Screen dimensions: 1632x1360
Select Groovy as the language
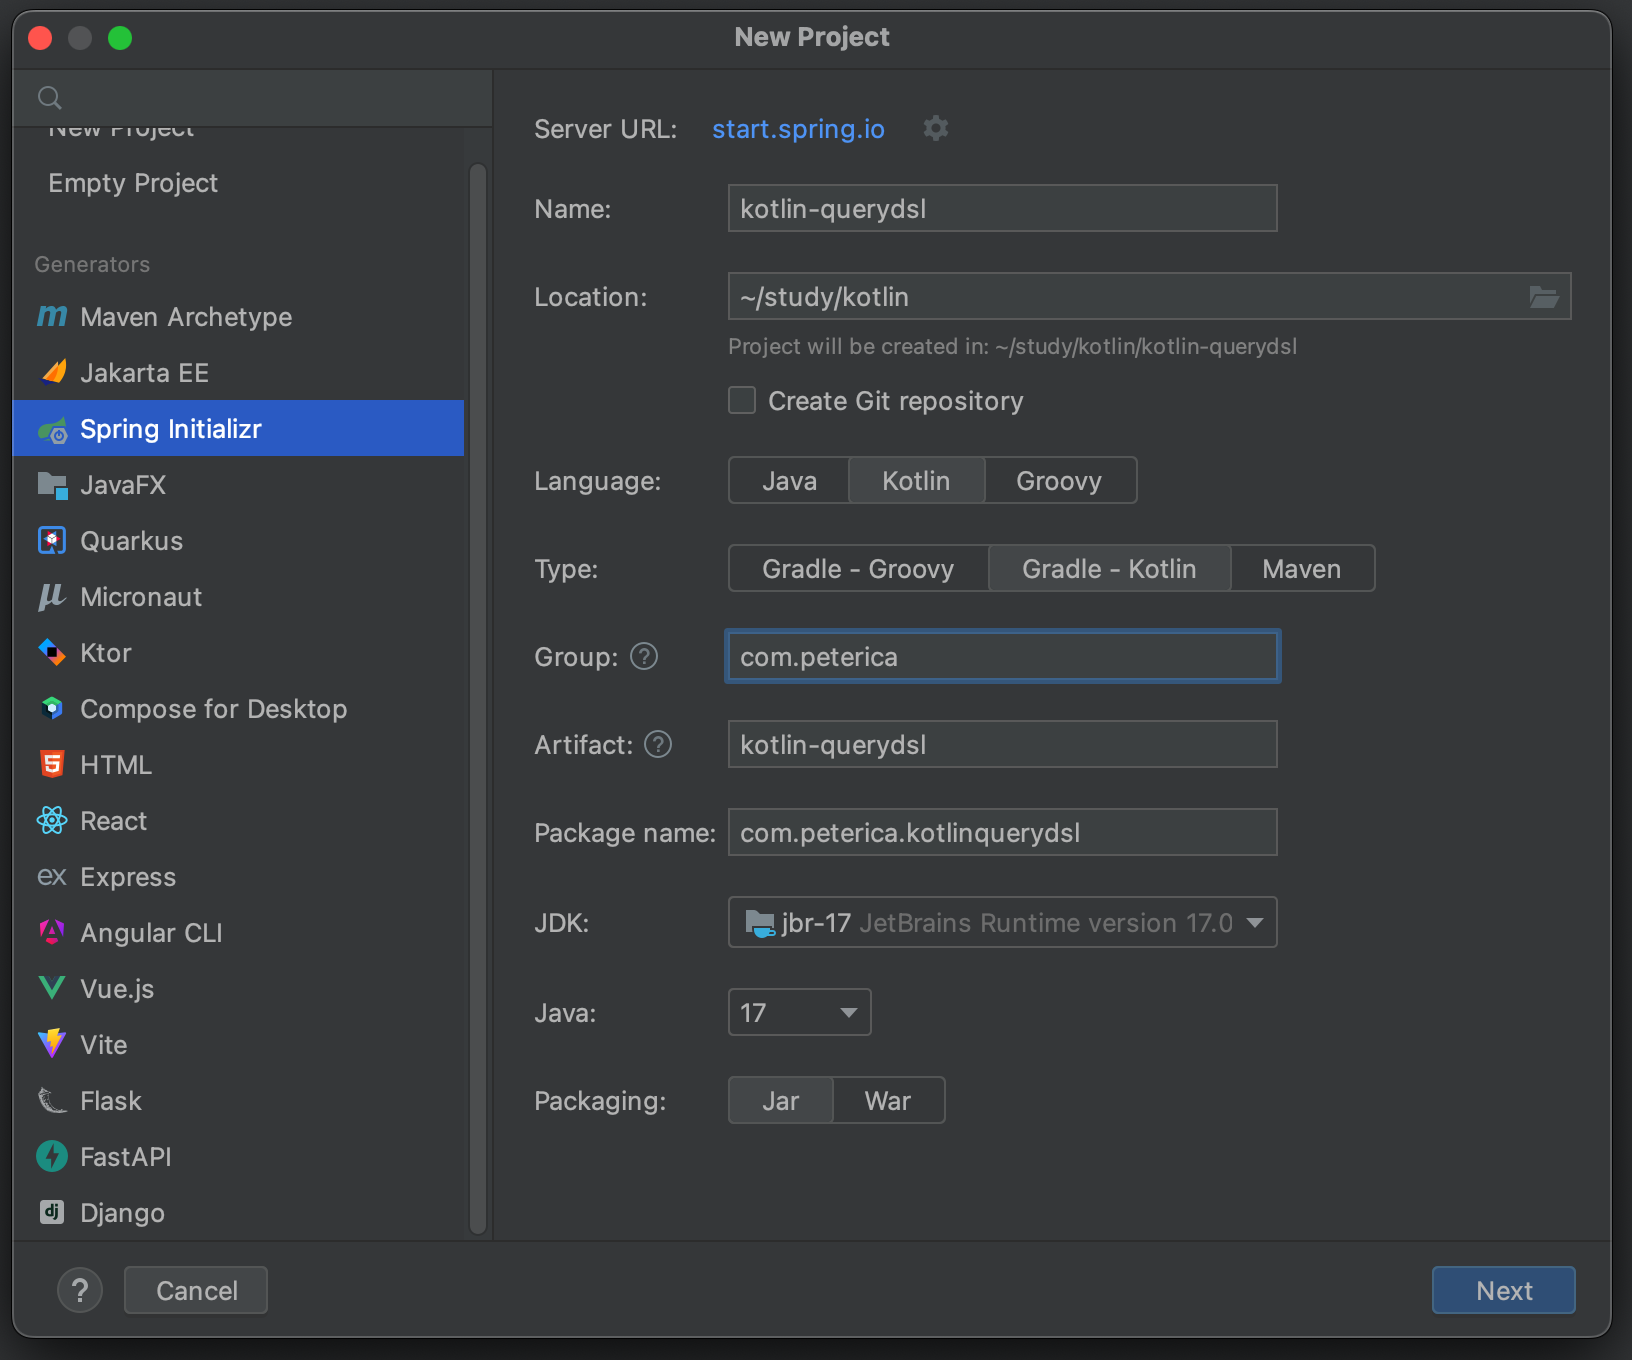point(1060,481)
